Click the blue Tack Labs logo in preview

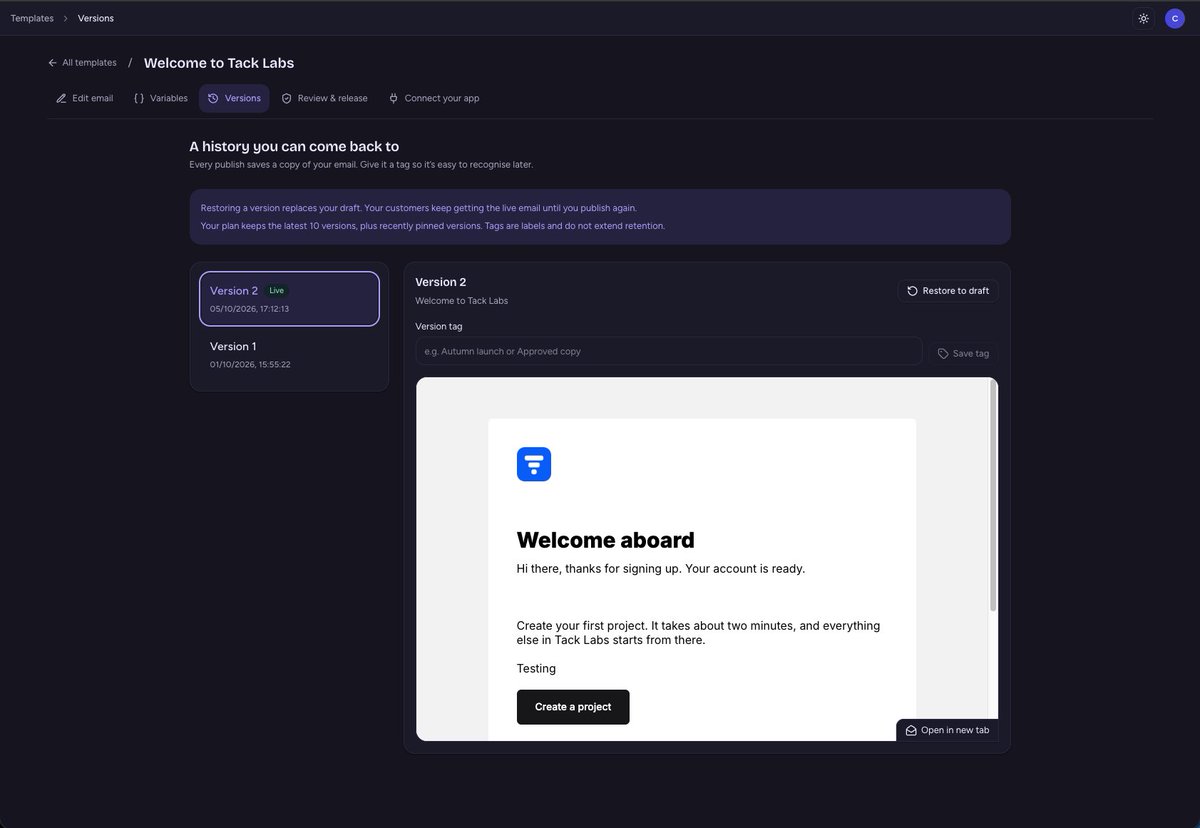click(534, 464)
